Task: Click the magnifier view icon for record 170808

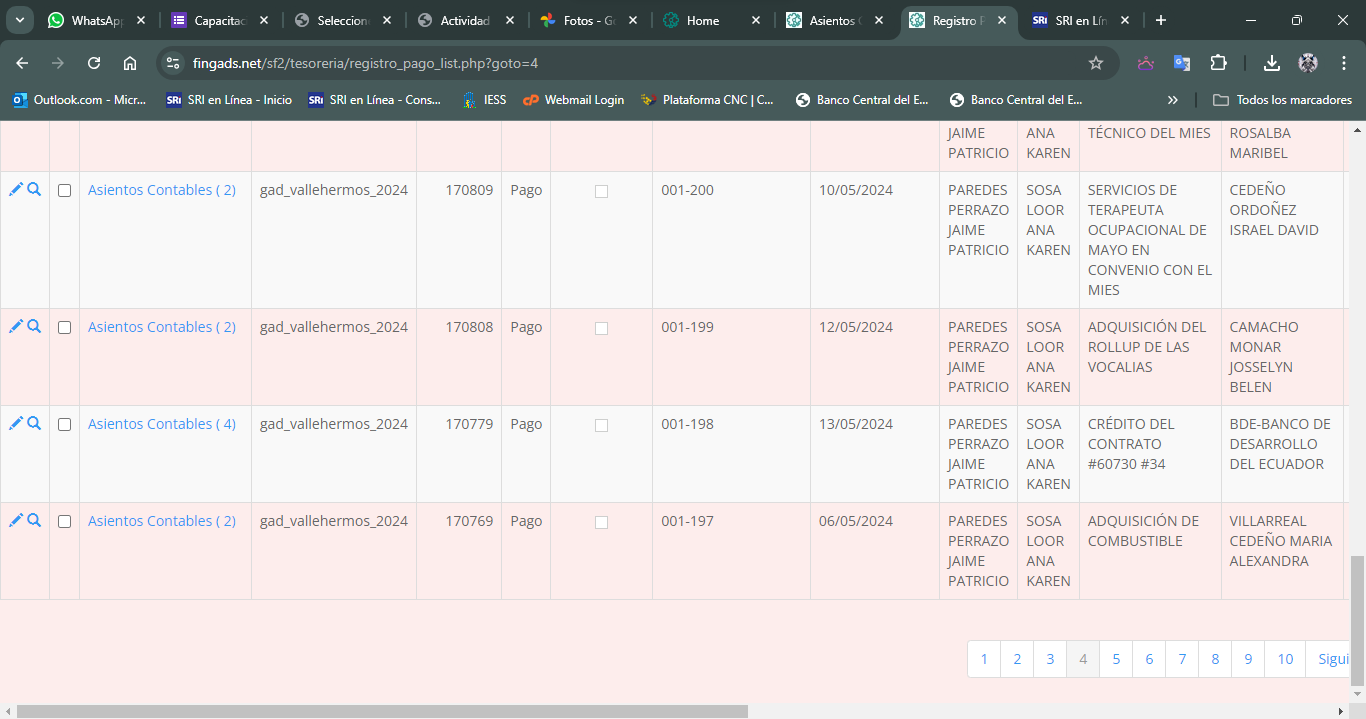Action: click(34, 327)
